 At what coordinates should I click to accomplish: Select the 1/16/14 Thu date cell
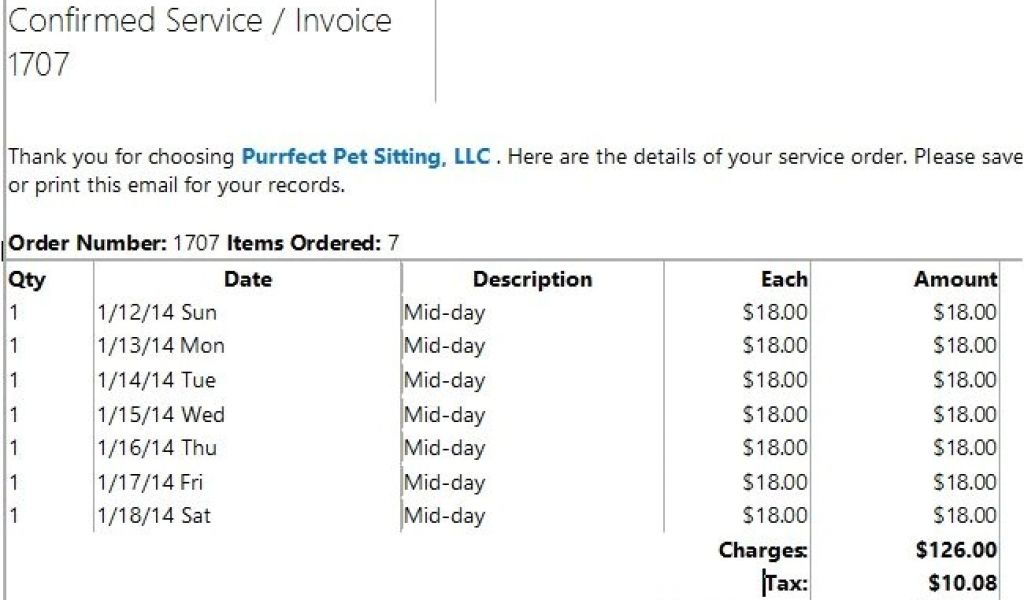(x=157, y=447)
